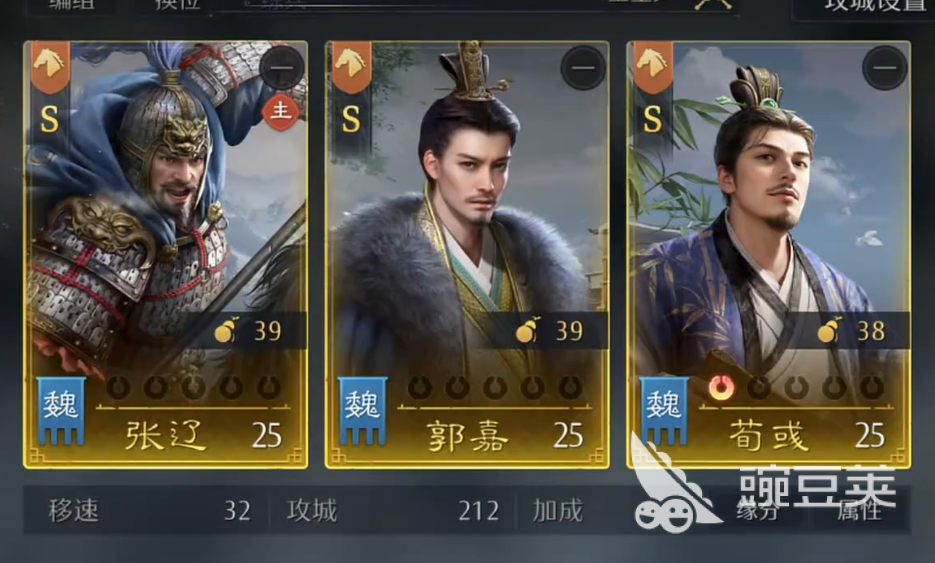This screenshot has width=935, height=563.
Task: Tap the 魏 faction flag on Guo Jia's card
Action: pyautogui.click(x=363, y=410)
